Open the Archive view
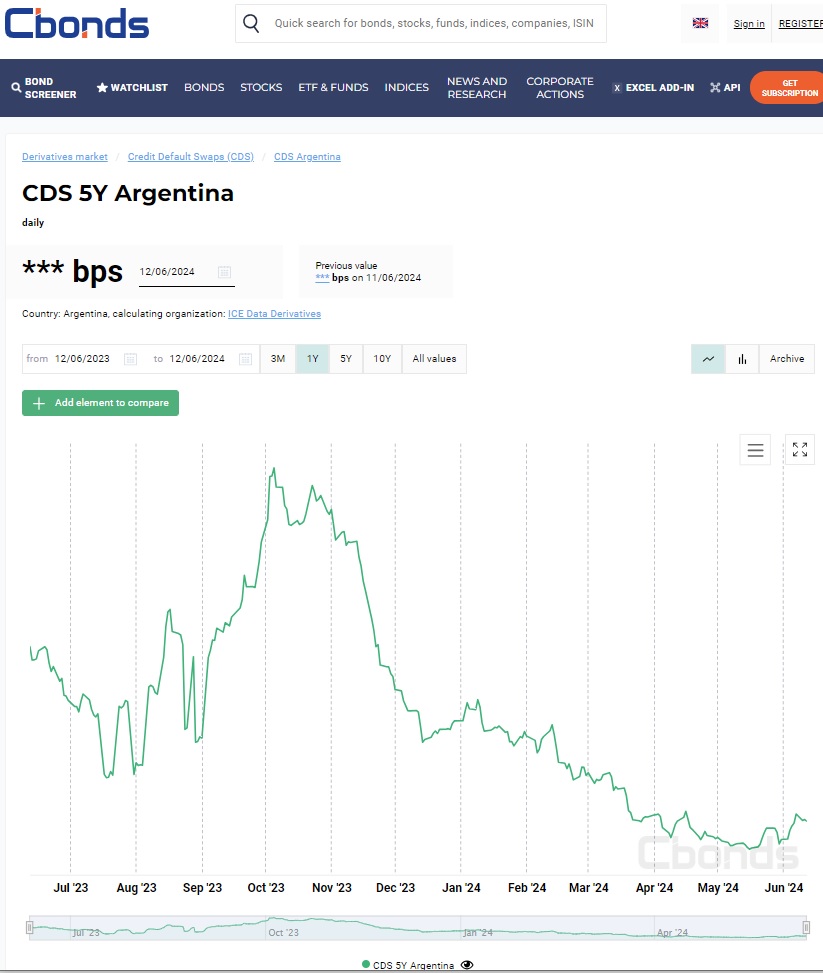 pyautogui.click(x=787, y=359)
